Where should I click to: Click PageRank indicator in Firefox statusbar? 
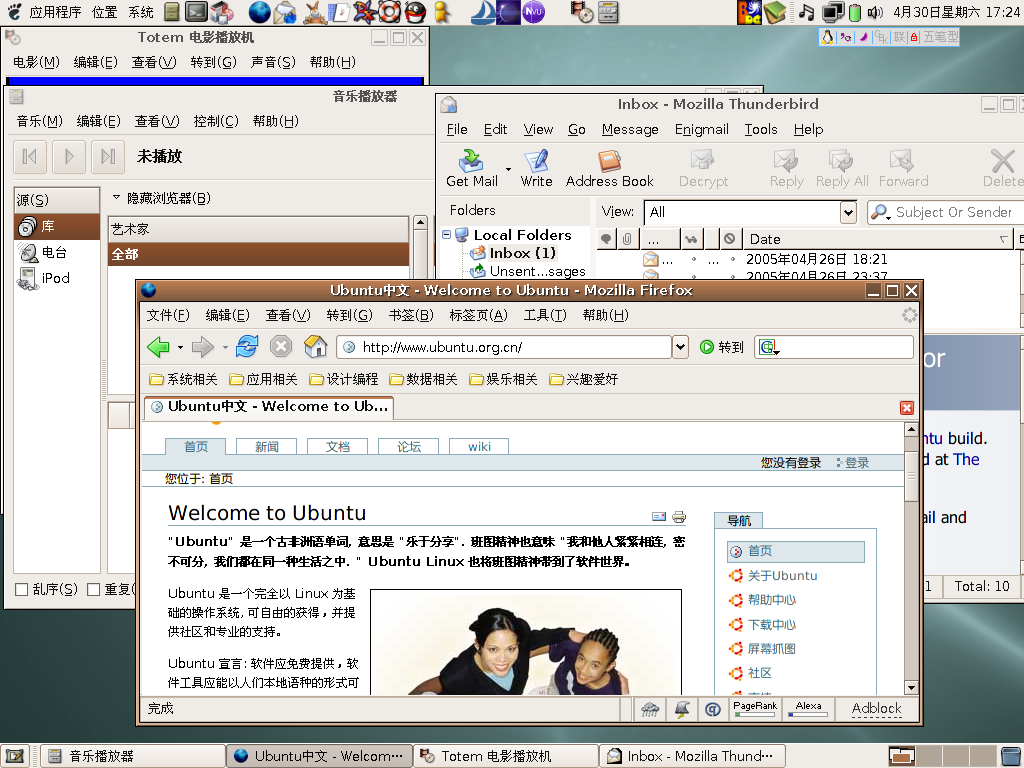pos(755,709)
